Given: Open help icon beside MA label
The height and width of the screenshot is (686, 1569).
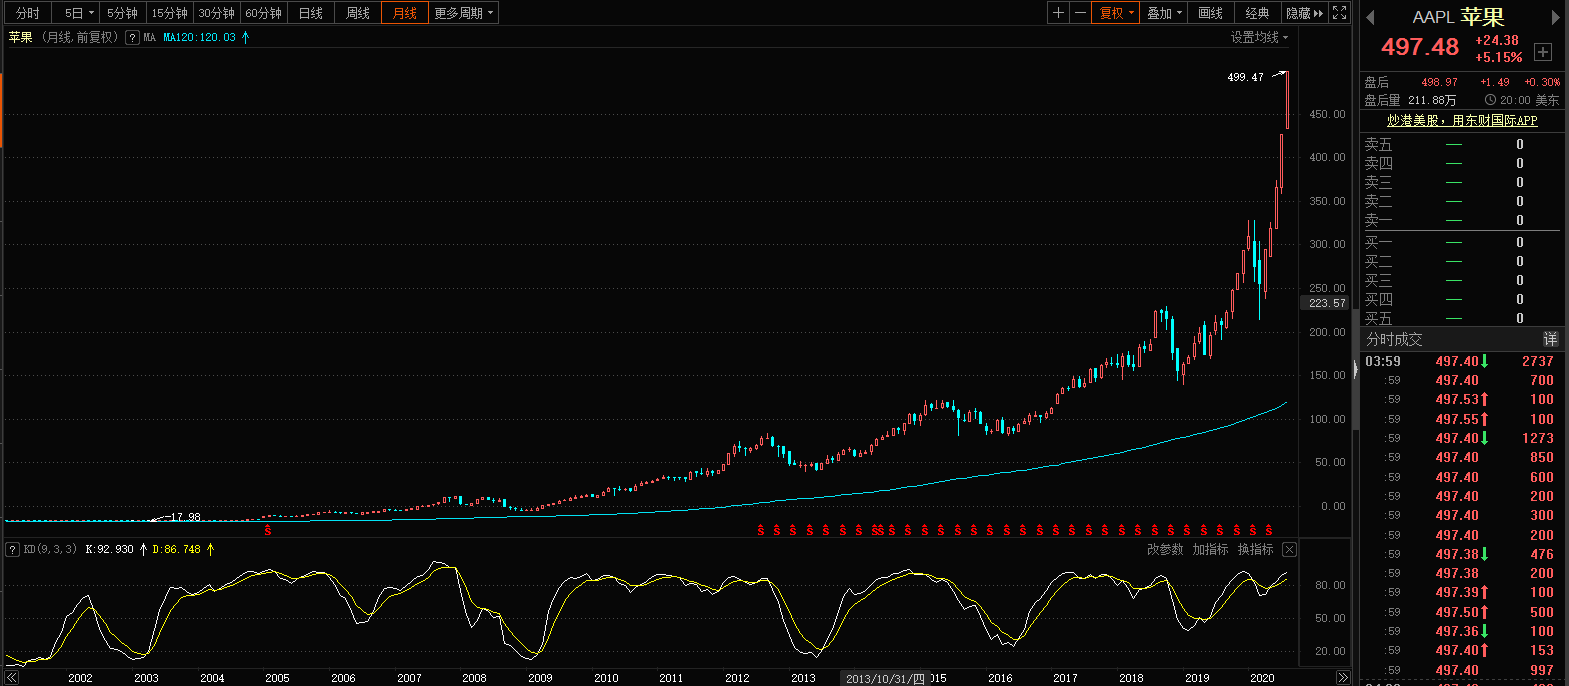Looking at the screenshot, I should [132, 37].
